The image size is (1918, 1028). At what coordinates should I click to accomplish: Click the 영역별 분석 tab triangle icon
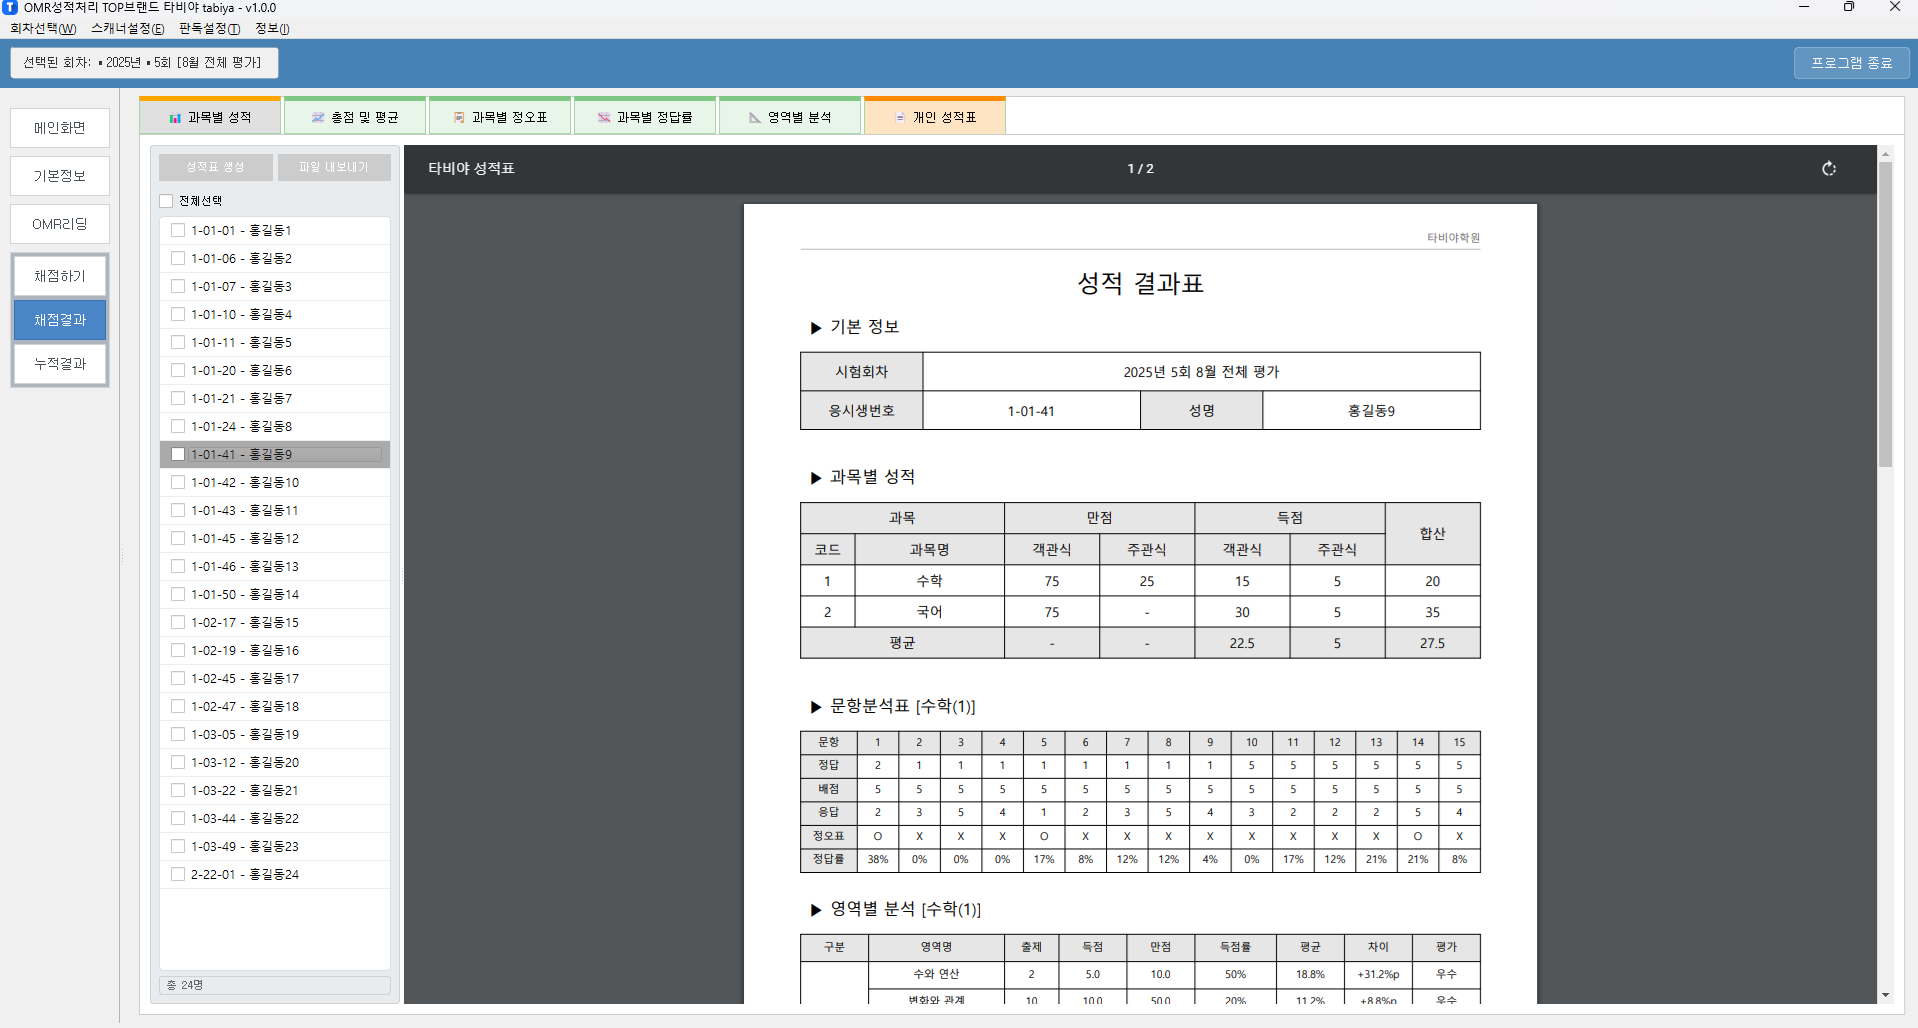755,118
